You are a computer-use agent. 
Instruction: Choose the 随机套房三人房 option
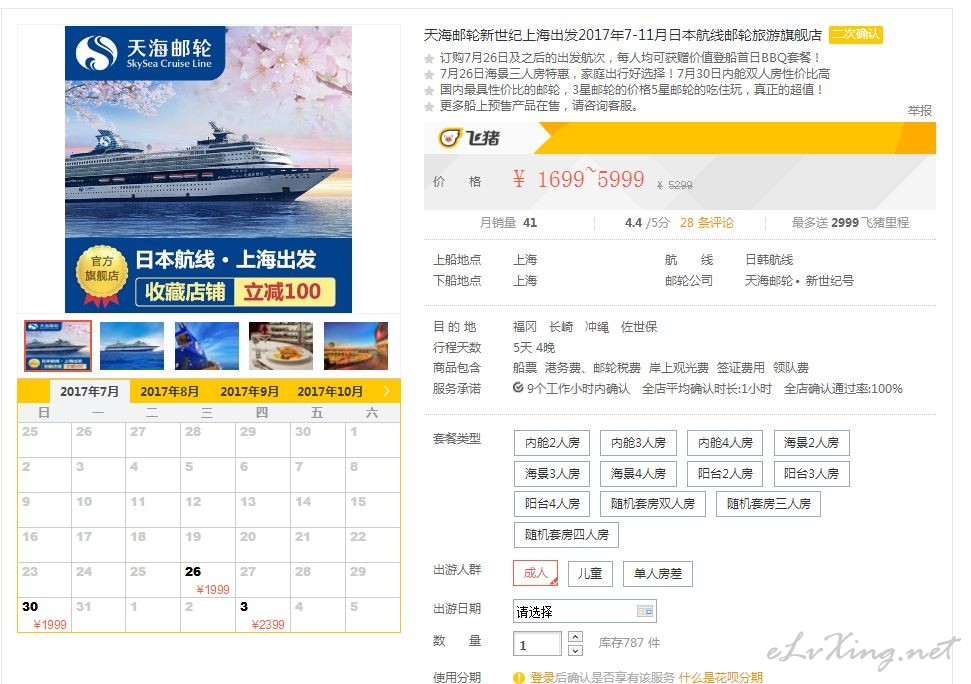(x=769, y=504)
